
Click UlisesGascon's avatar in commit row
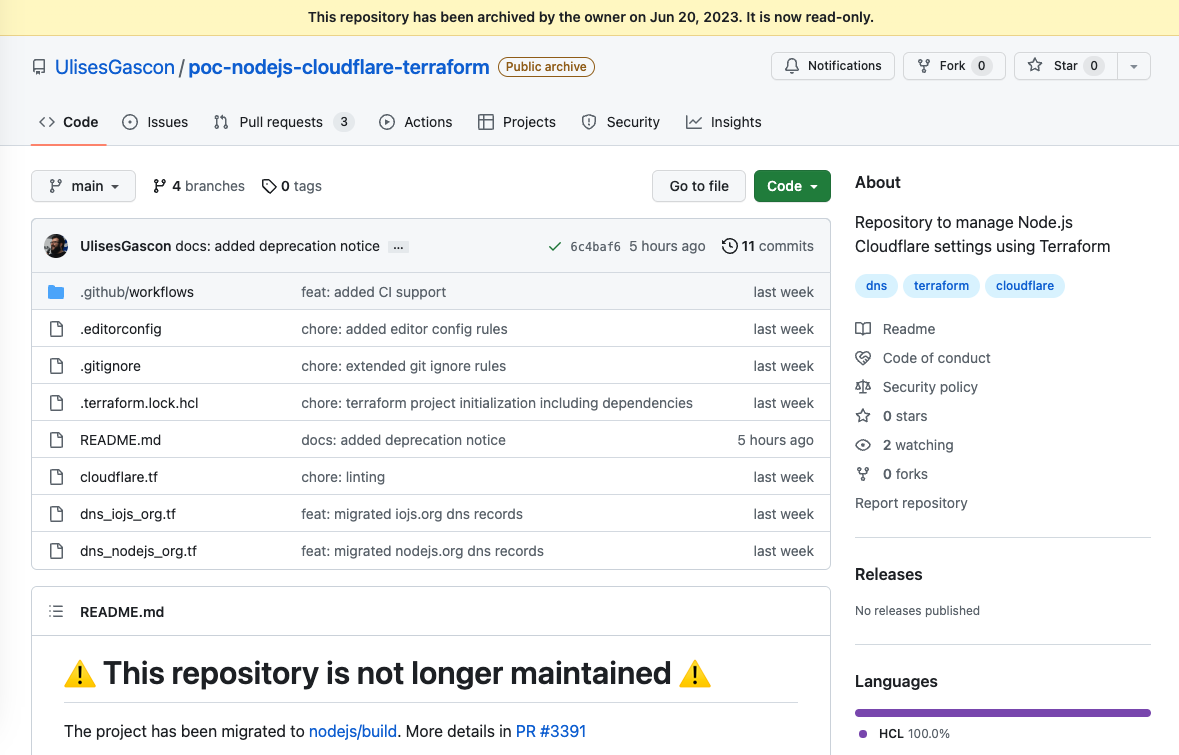click(56, 246)
